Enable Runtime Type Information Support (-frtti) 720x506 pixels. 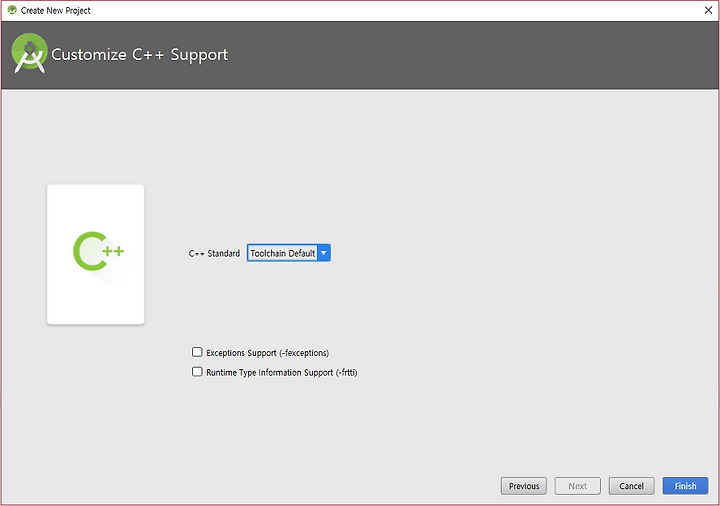coord(197,372)
